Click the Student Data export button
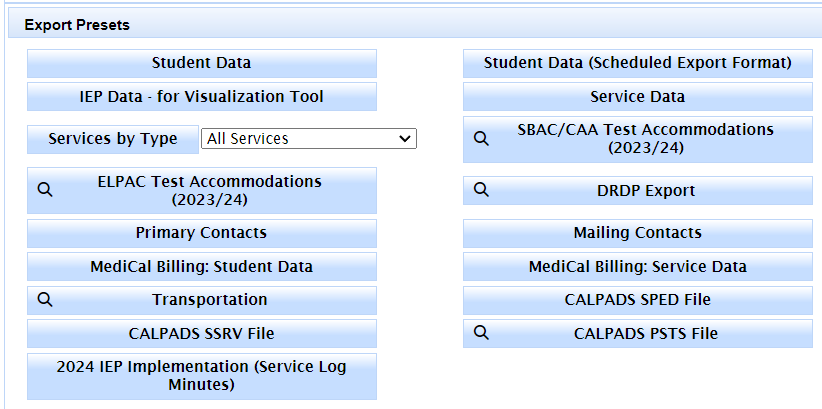Screen dimensions: 822x409 point(202,63)
